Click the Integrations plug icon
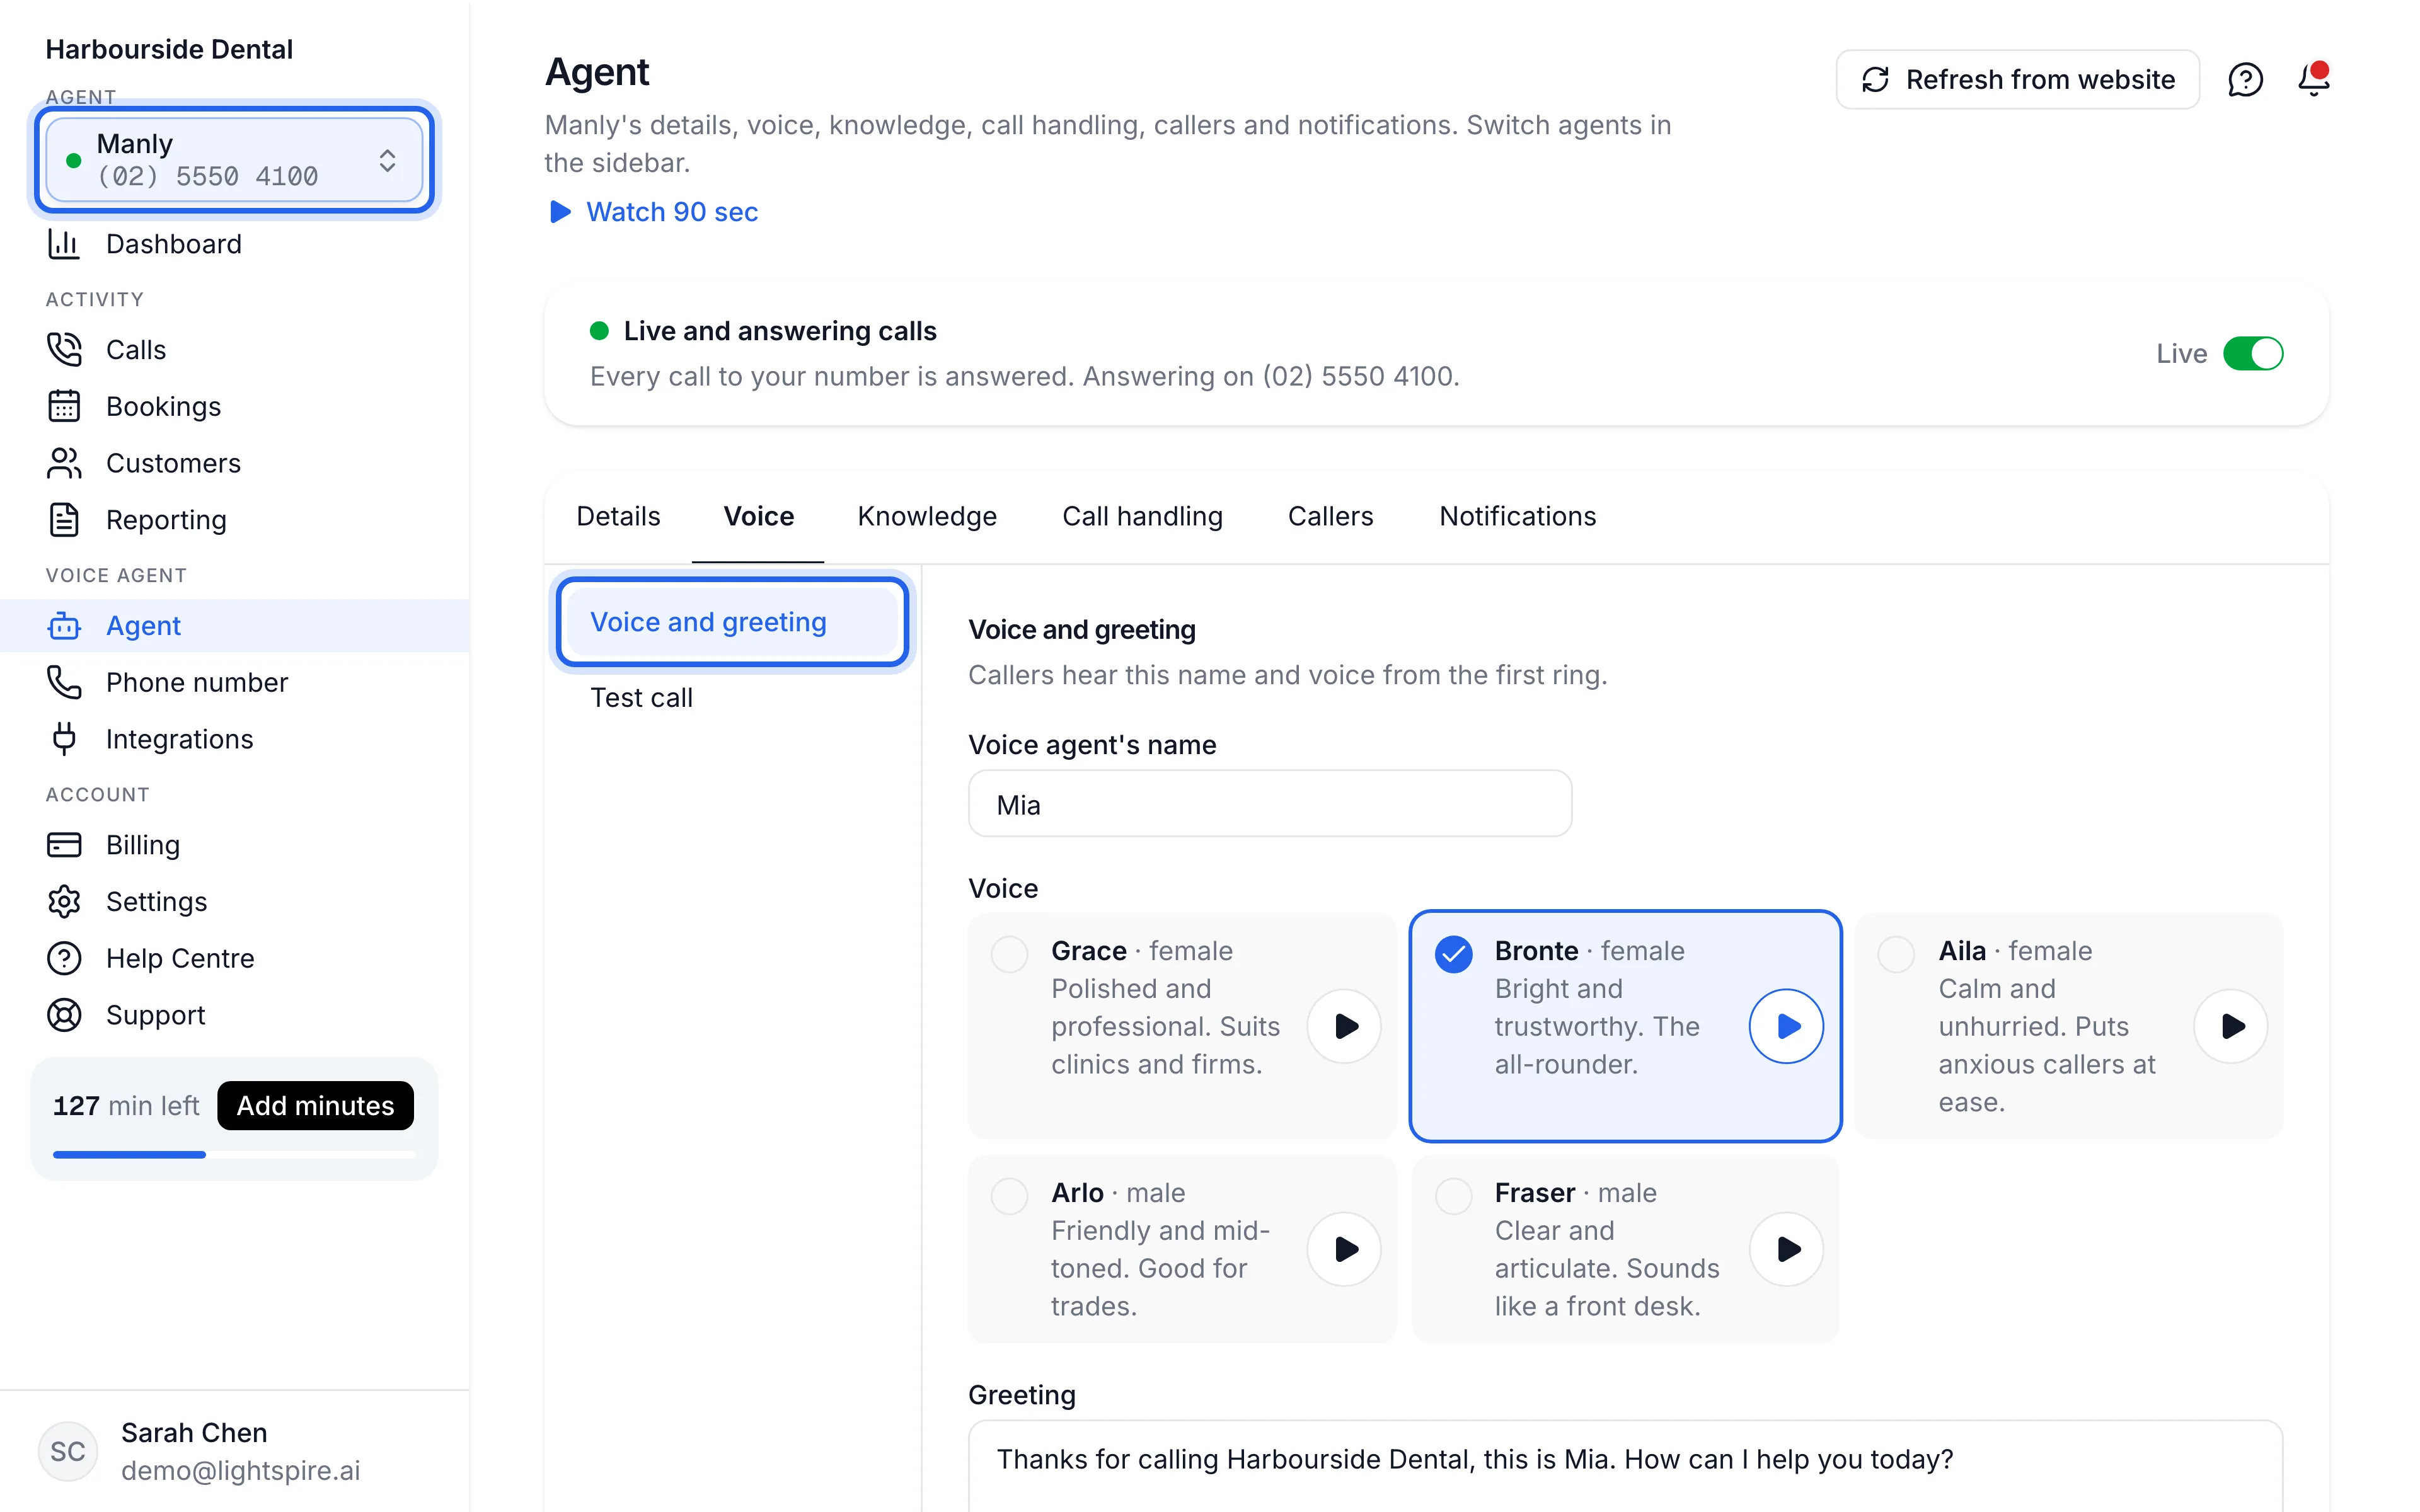This screenshot has width=2420, height=1512. 64,739
